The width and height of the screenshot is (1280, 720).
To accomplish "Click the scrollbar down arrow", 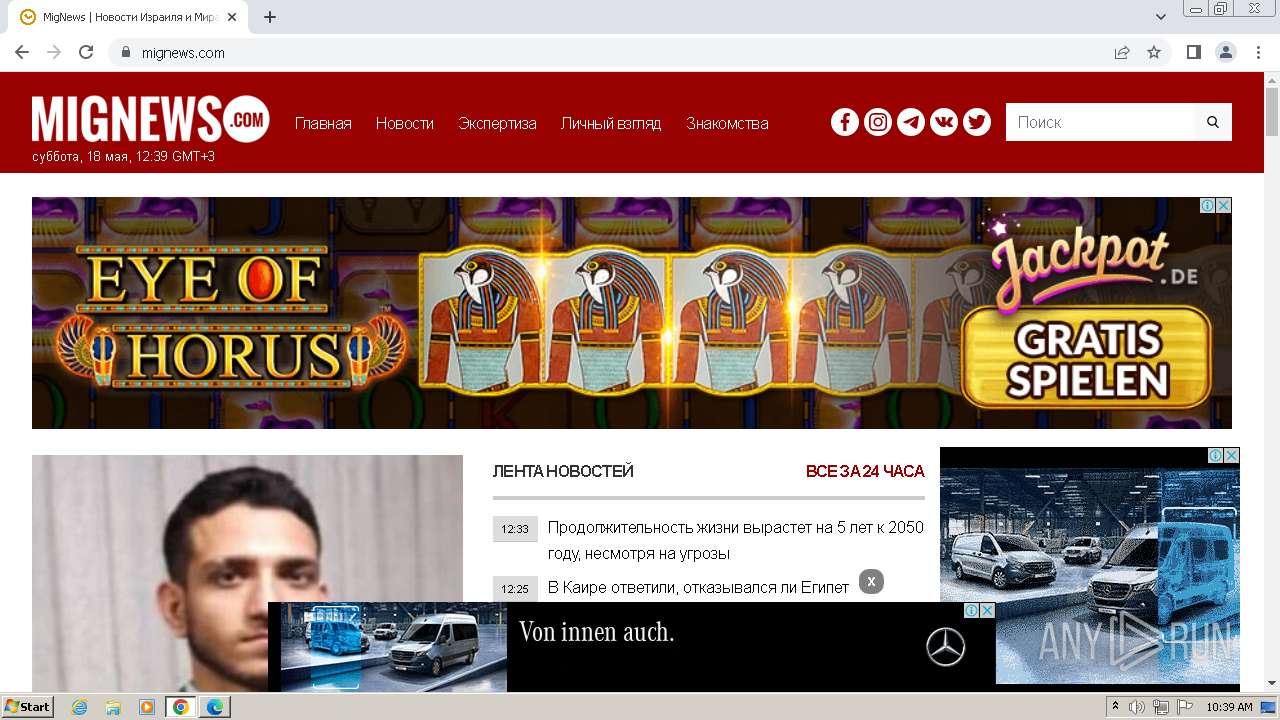I will point(1272,684).
